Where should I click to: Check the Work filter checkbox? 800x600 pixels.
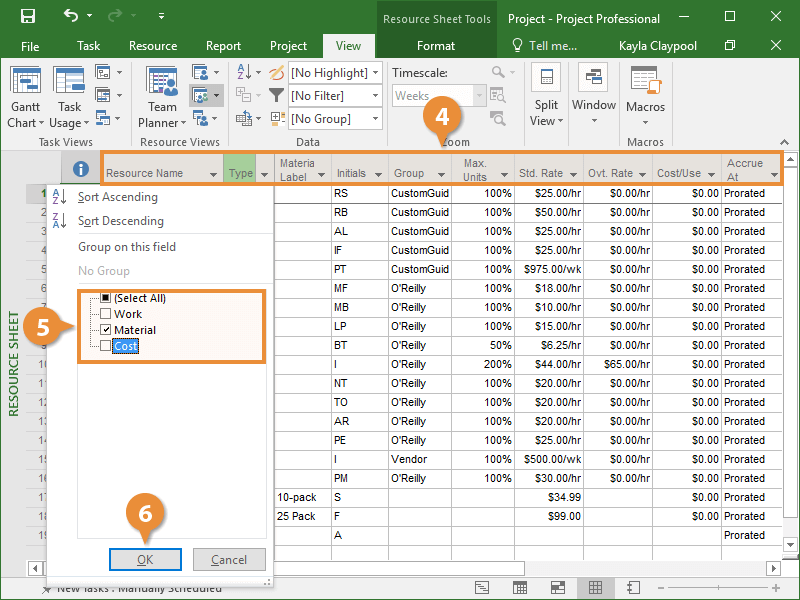[x=106, y=314]
